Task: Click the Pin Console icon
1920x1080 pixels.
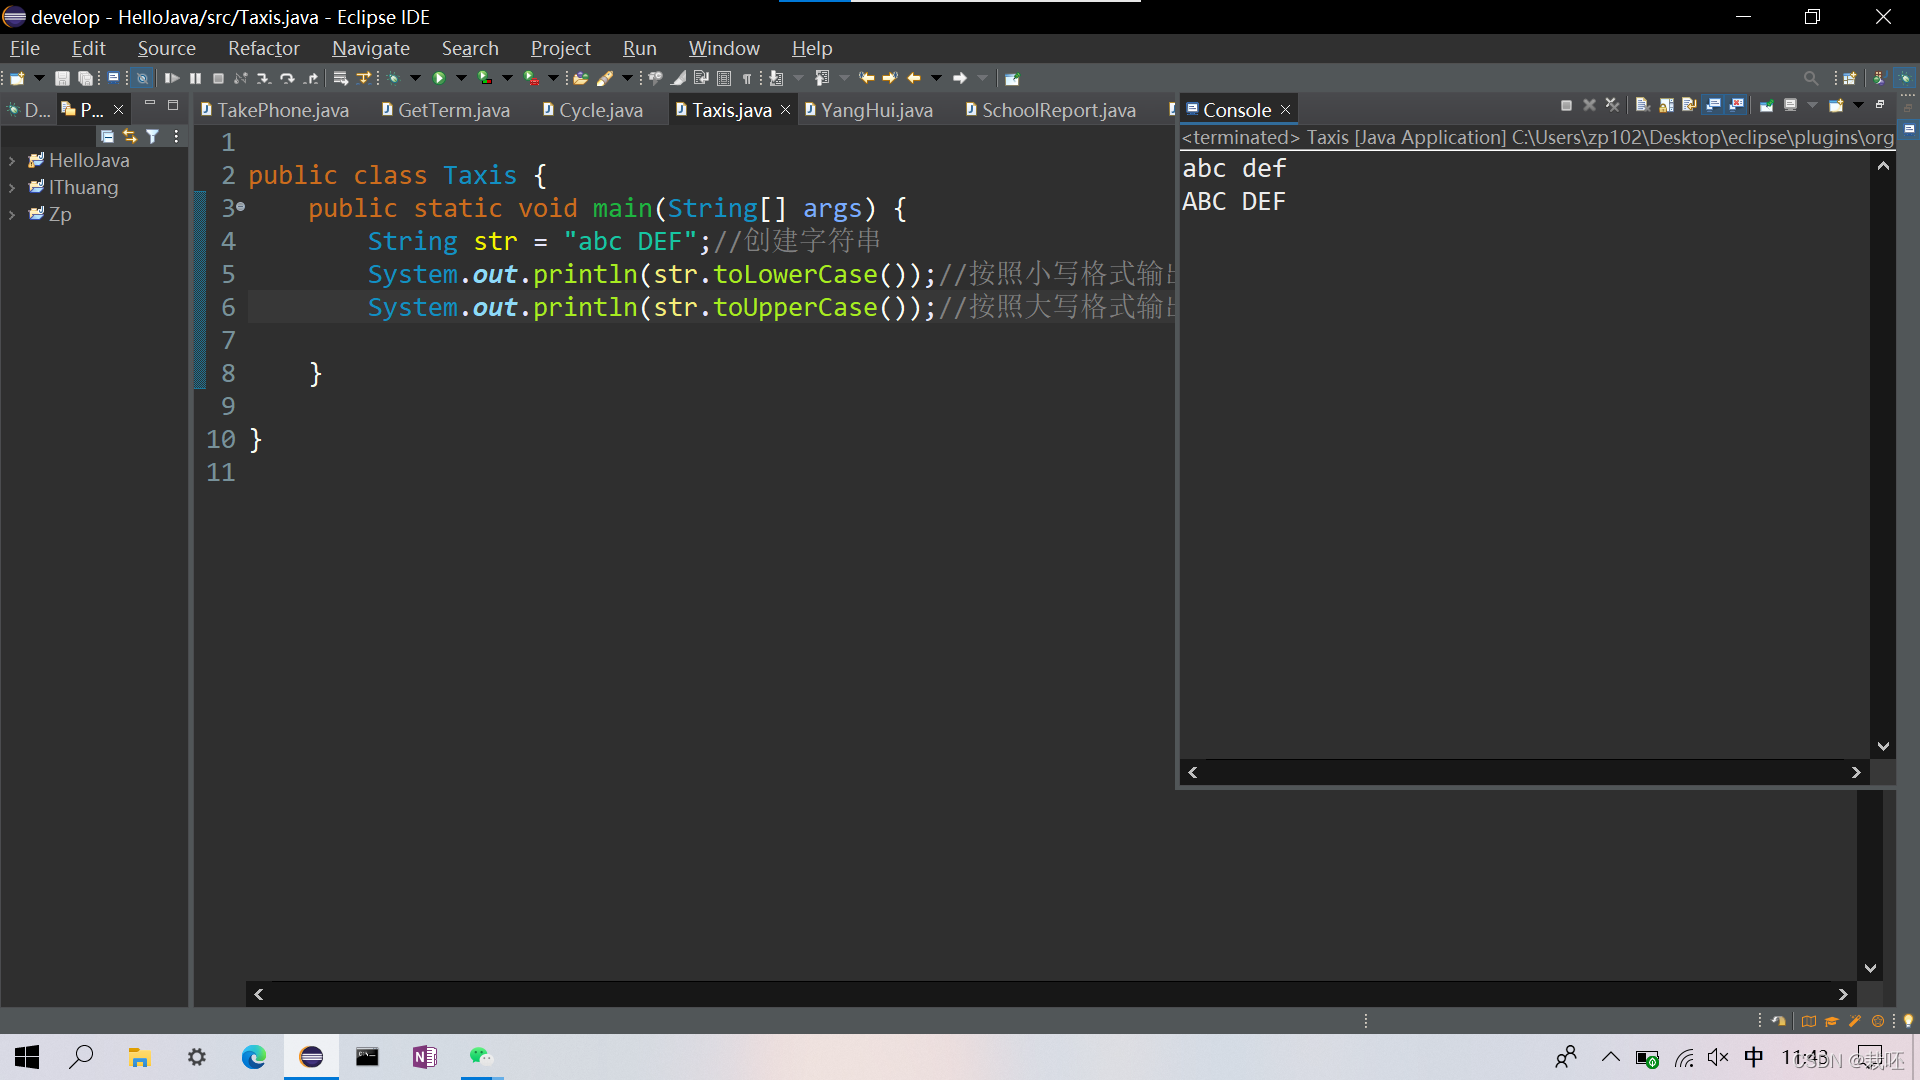Action: [1767, 105]
